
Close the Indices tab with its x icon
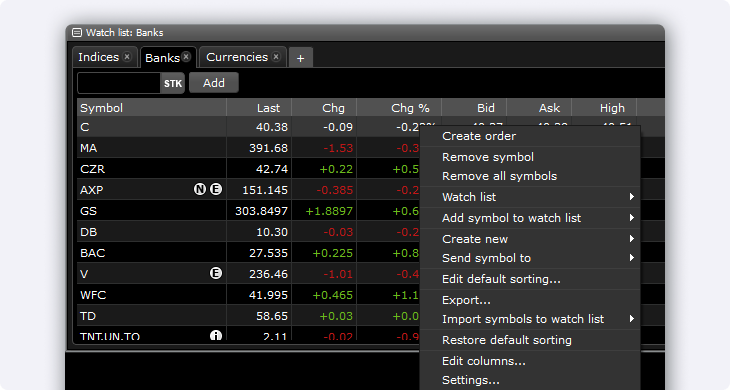[x=127, y=57]
